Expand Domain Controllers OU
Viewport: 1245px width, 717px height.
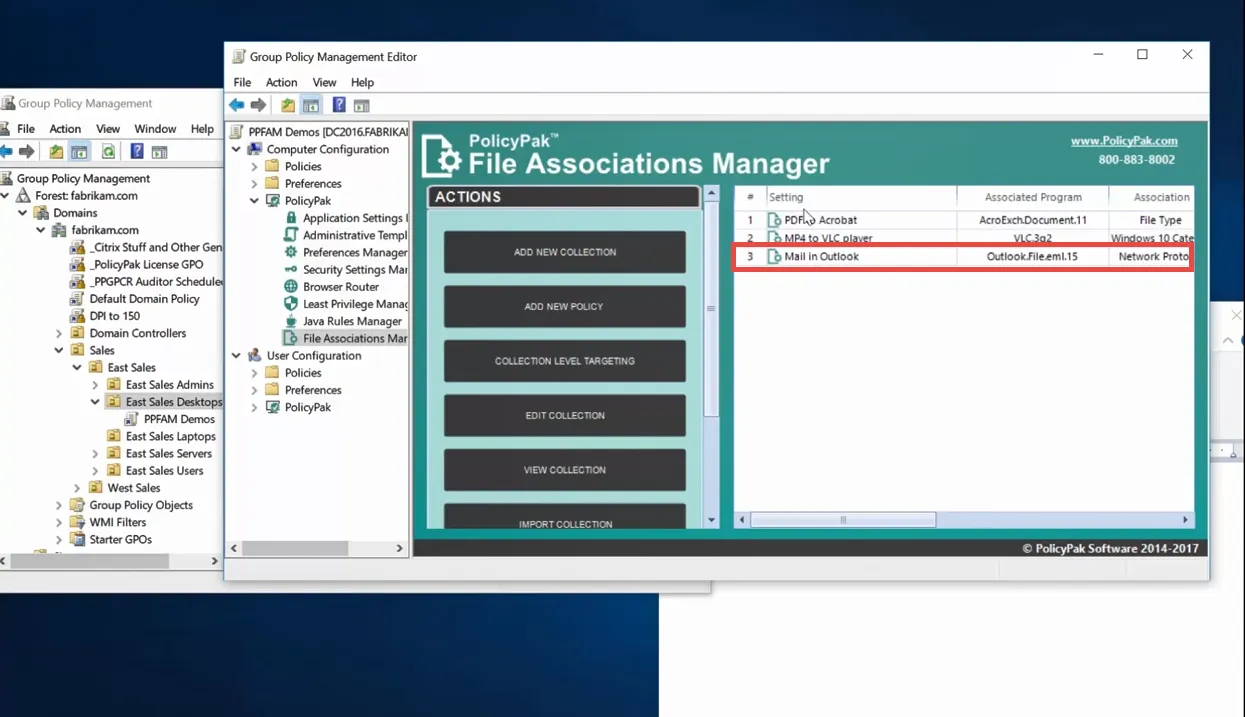click(x=59, y=333)
